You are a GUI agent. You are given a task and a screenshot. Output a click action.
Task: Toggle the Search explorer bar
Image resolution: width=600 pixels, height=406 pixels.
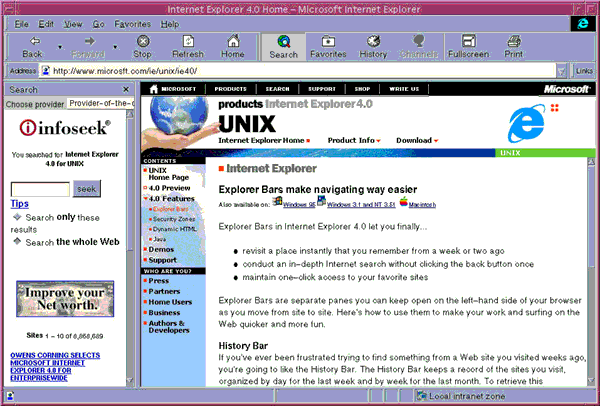(x=284, y=45)
